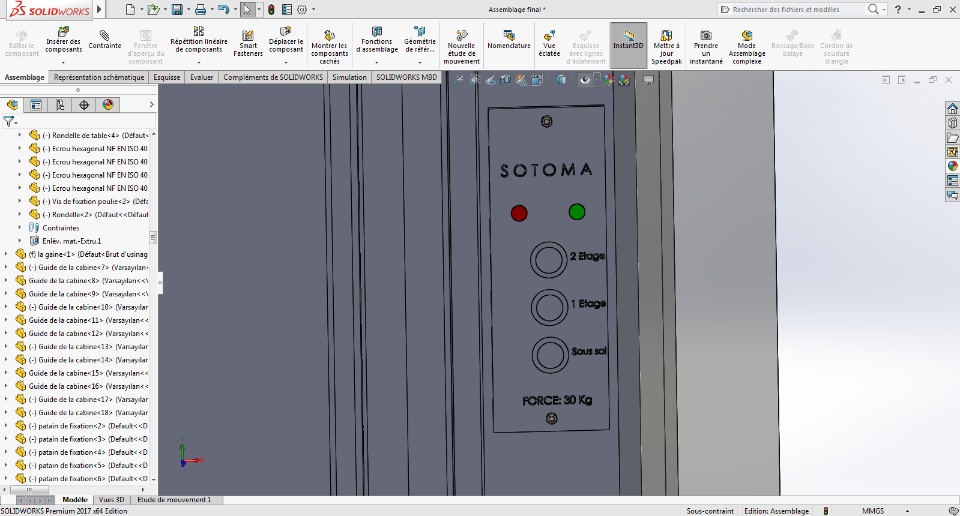The height and width of the screenshot is (516, 960).
Task: Toggle hide/show items eye icon
Action: click(x=585, y=80)
